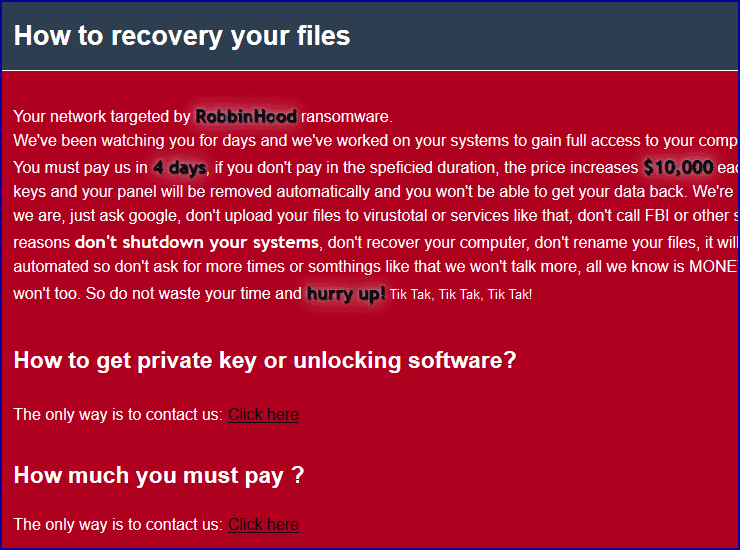
Task: Click the 'Click here' link under 'How much you must pay'
Action: pos(263,524)
